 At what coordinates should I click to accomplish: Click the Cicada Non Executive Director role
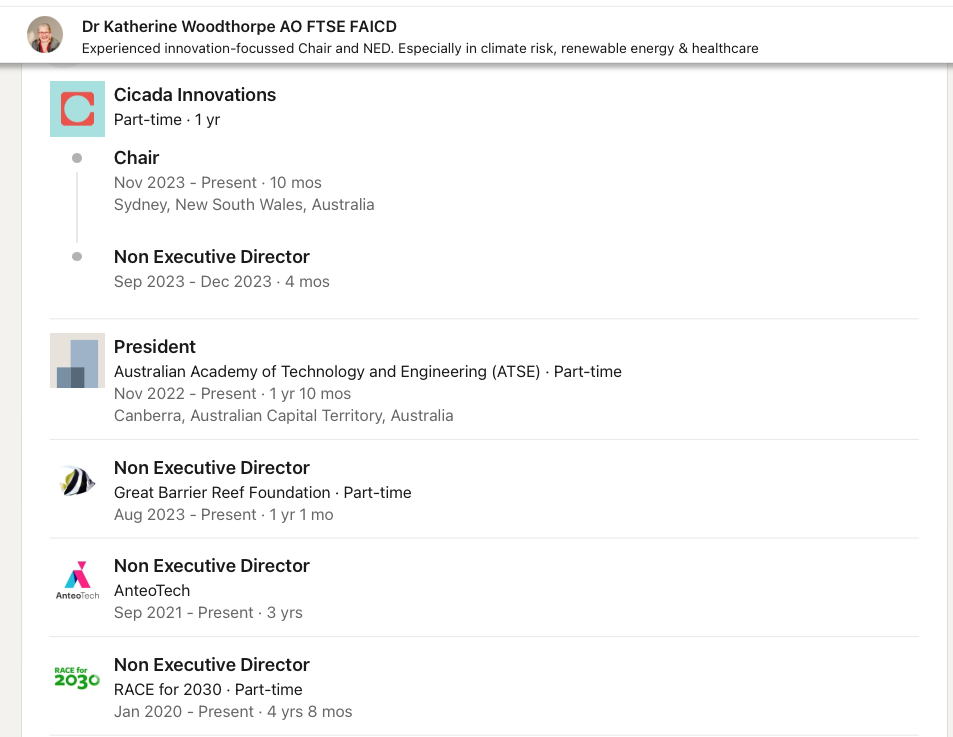(212, 257)
